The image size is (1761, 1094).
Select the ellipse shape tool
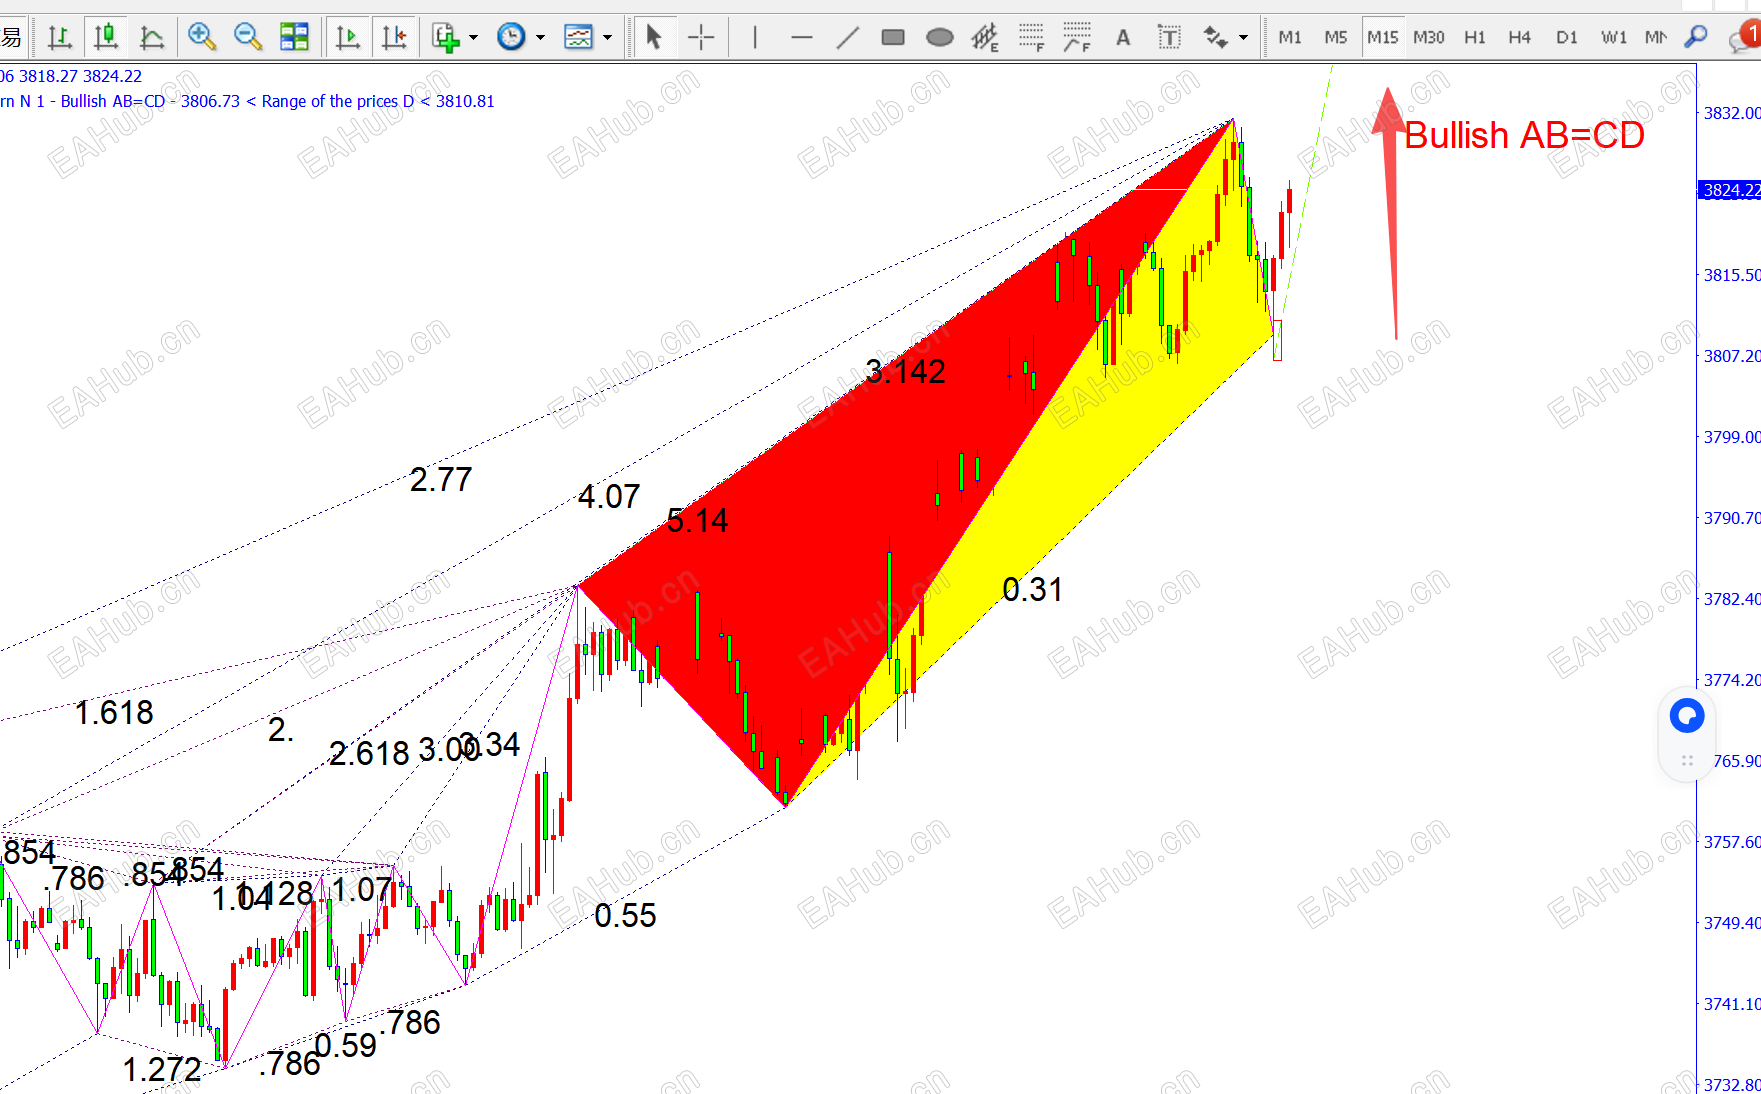click(x=939, y=38)
